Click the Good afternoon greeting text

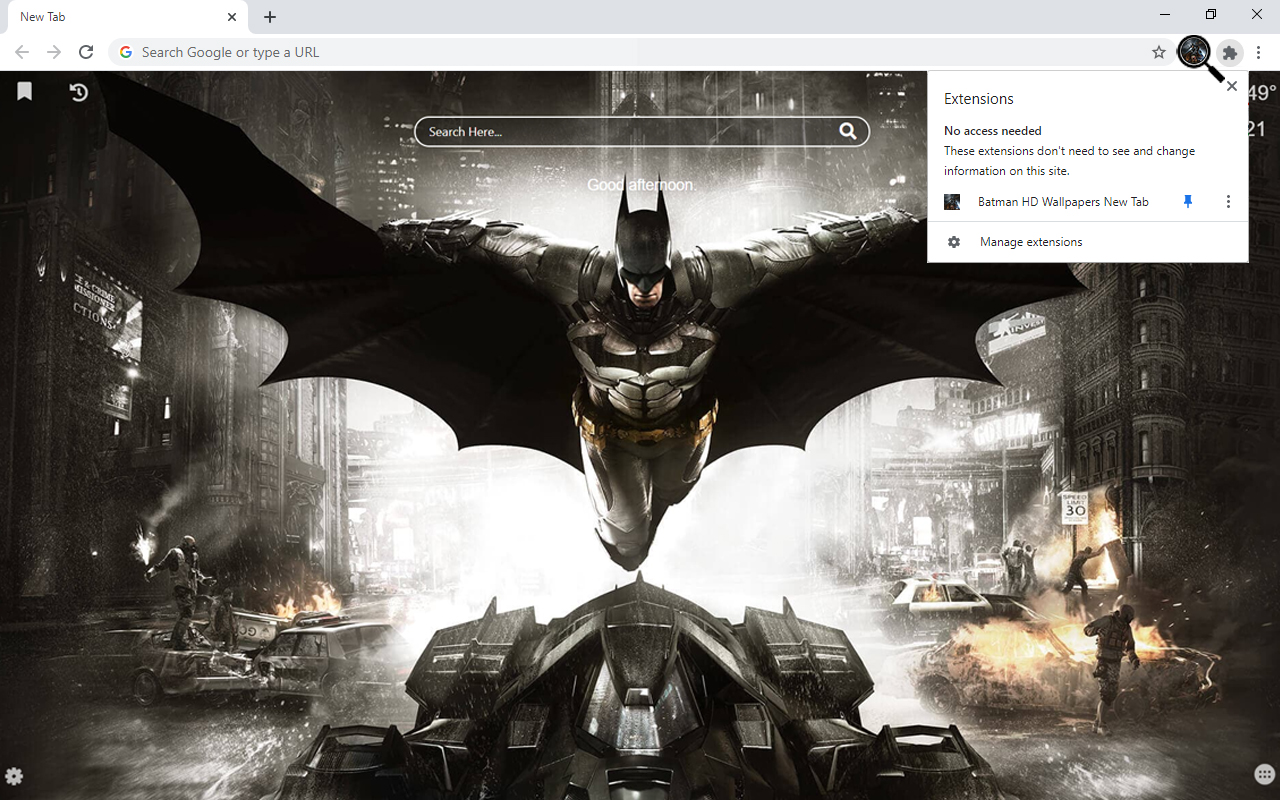pos(640,185)
